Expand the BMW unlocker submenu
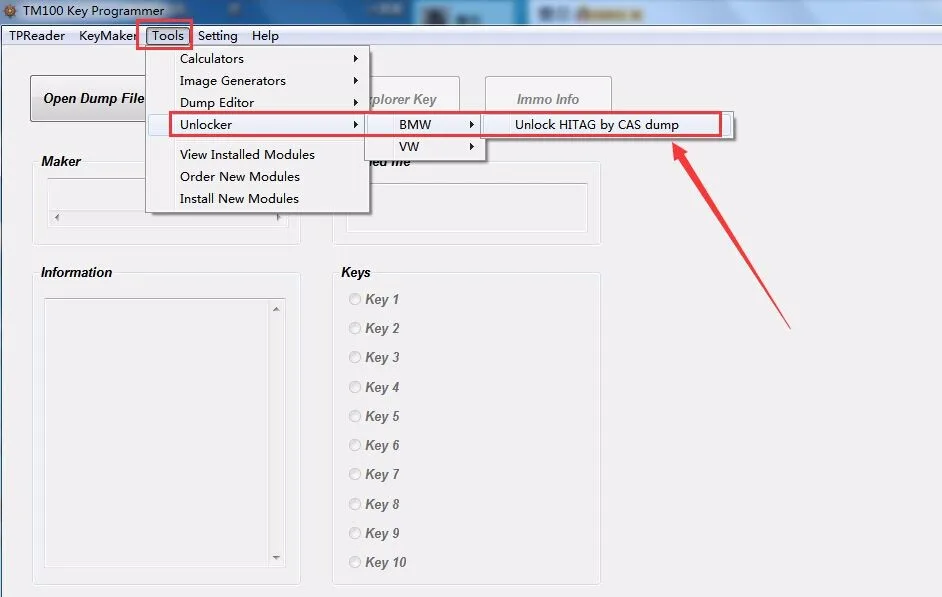The height and width of the screenshot is (597, 942). [425, 124]
